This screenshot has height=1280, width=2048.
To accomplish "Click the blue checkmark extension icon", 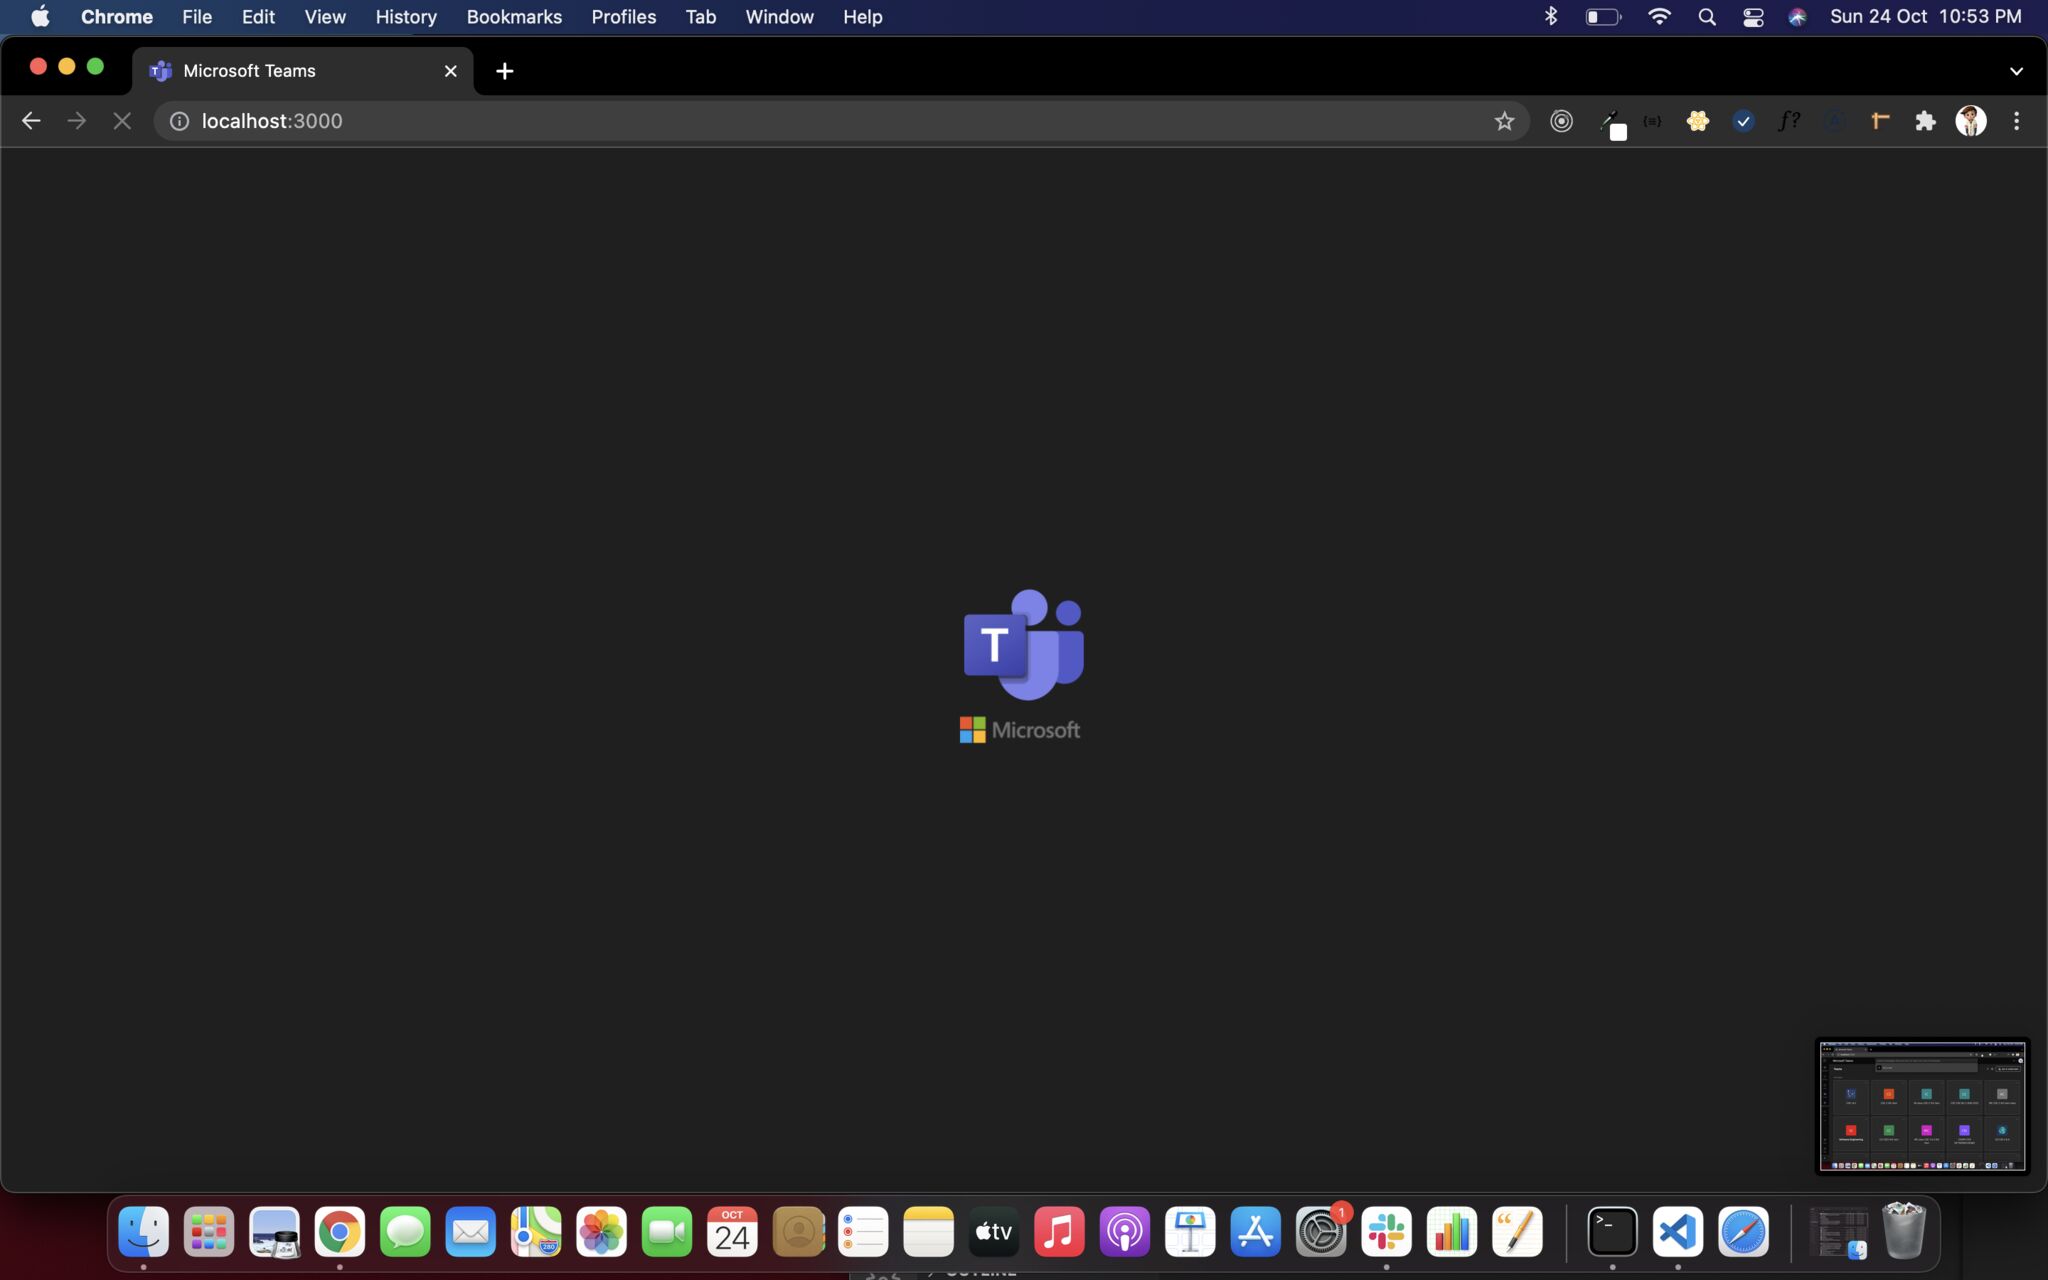I will click(1743, 121).
